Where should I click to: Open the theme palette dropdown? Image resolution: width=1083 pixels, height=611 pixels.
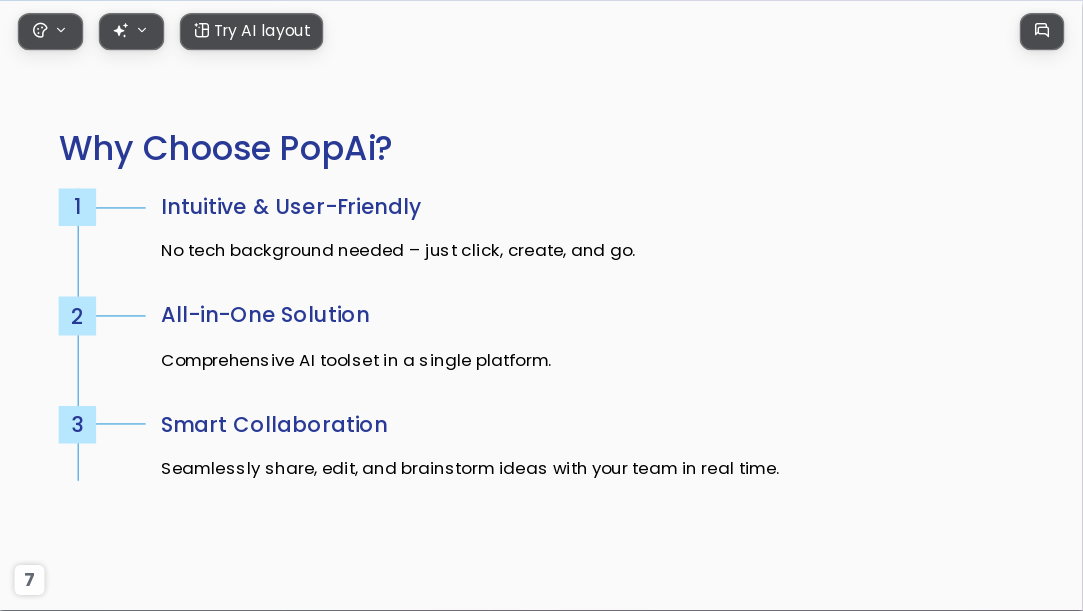(x=50, y=31)
